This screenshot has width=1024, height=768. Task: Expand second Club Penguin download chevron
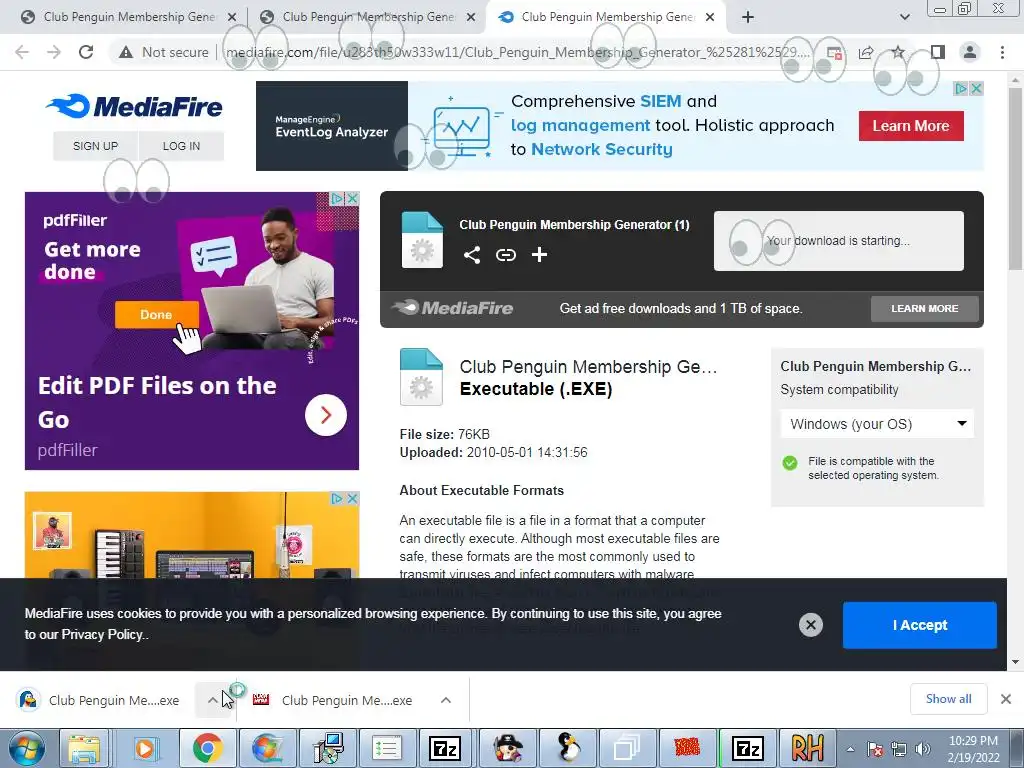(x=445, y=700)
